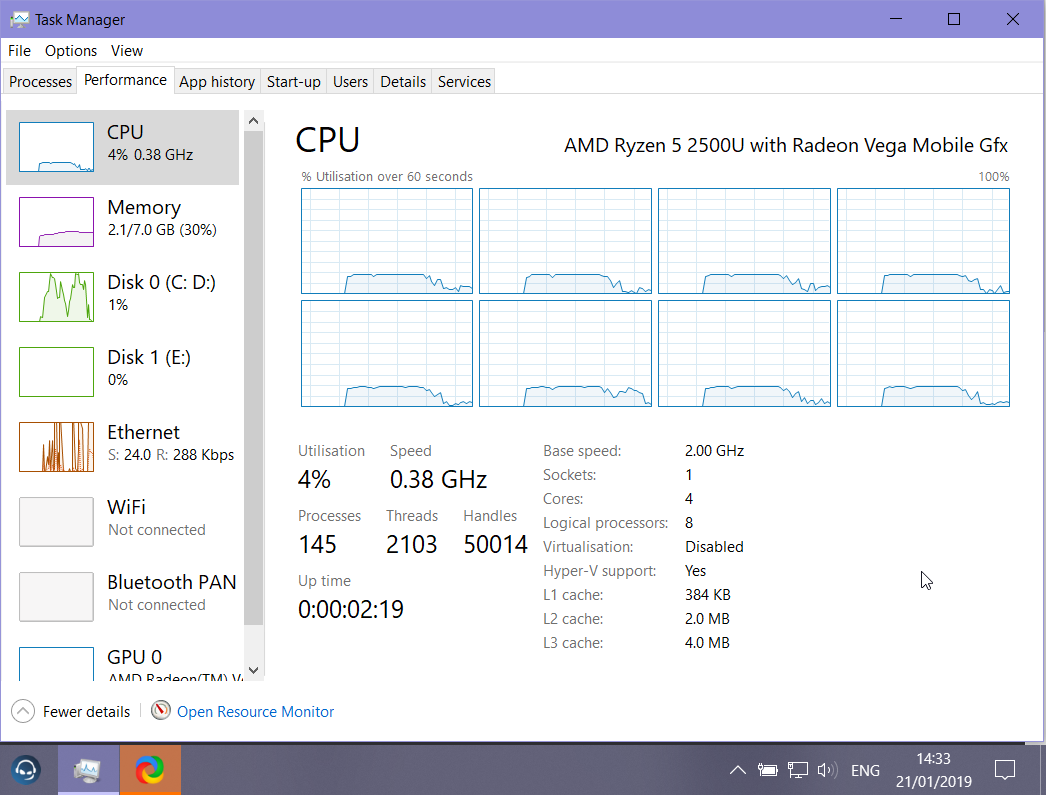
Task: Open the battery status tray icon
Action: [768, 769]
